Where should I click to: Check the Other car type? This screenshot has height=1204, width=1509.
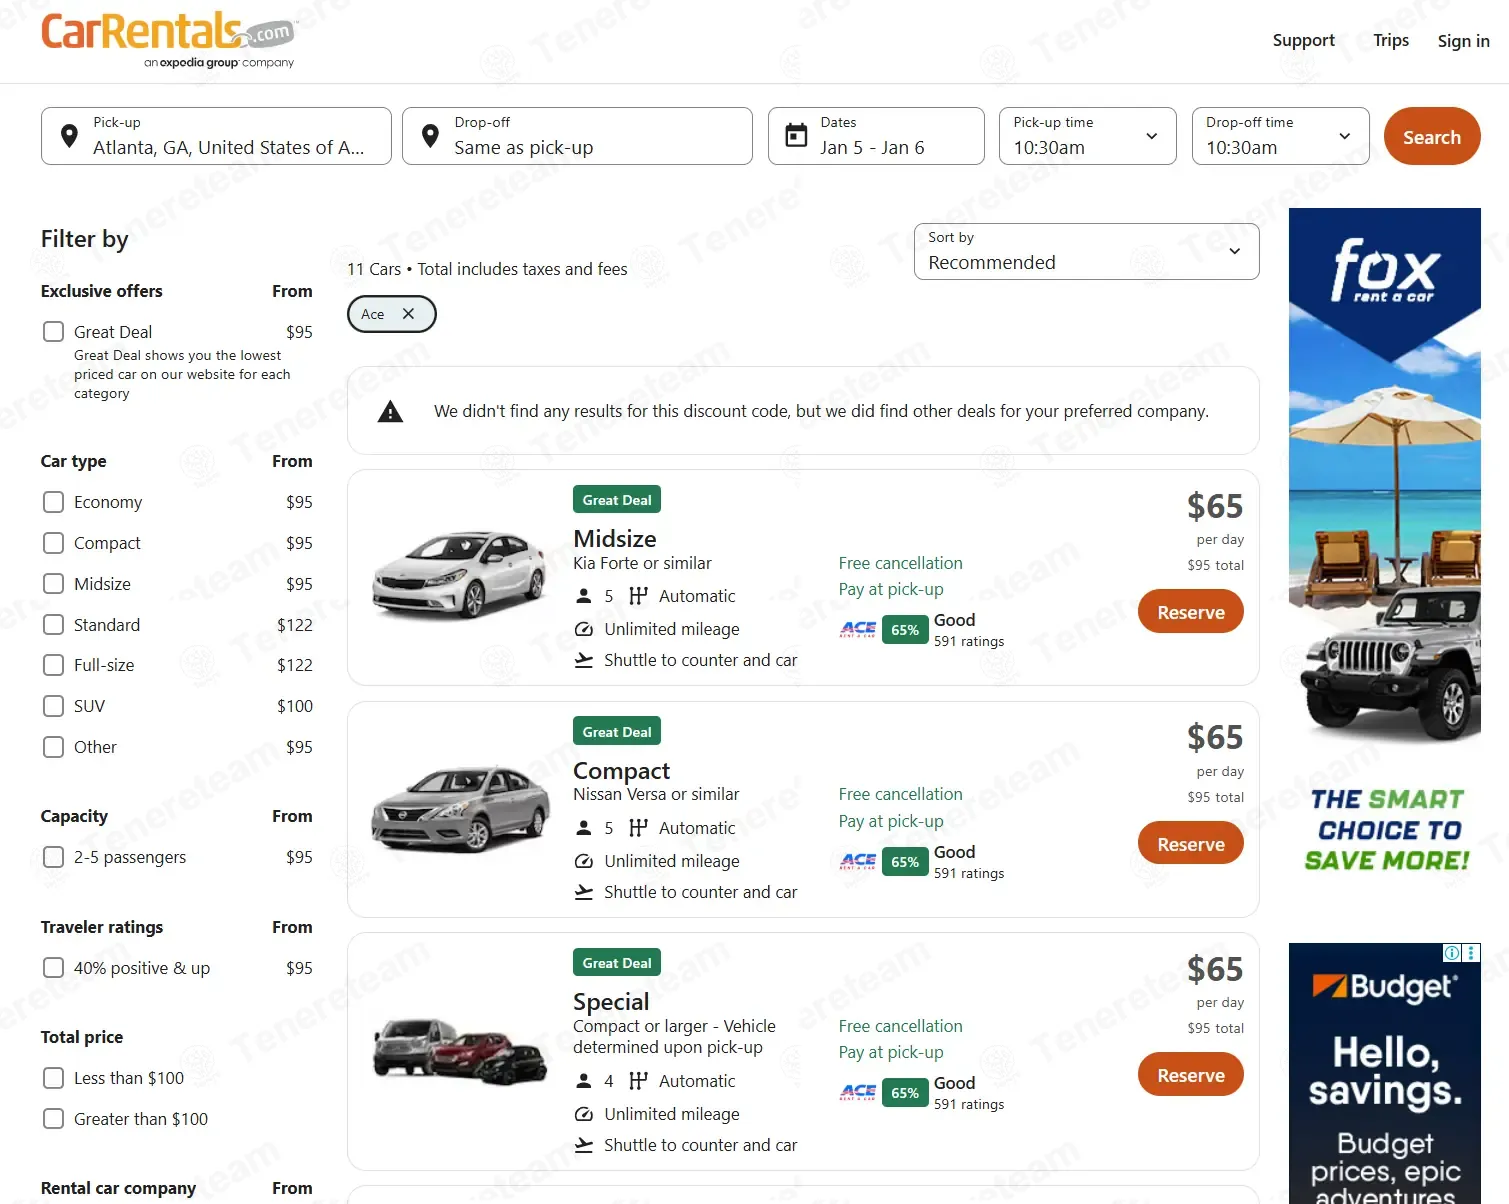pyautogui.click(x=54, y=746)
